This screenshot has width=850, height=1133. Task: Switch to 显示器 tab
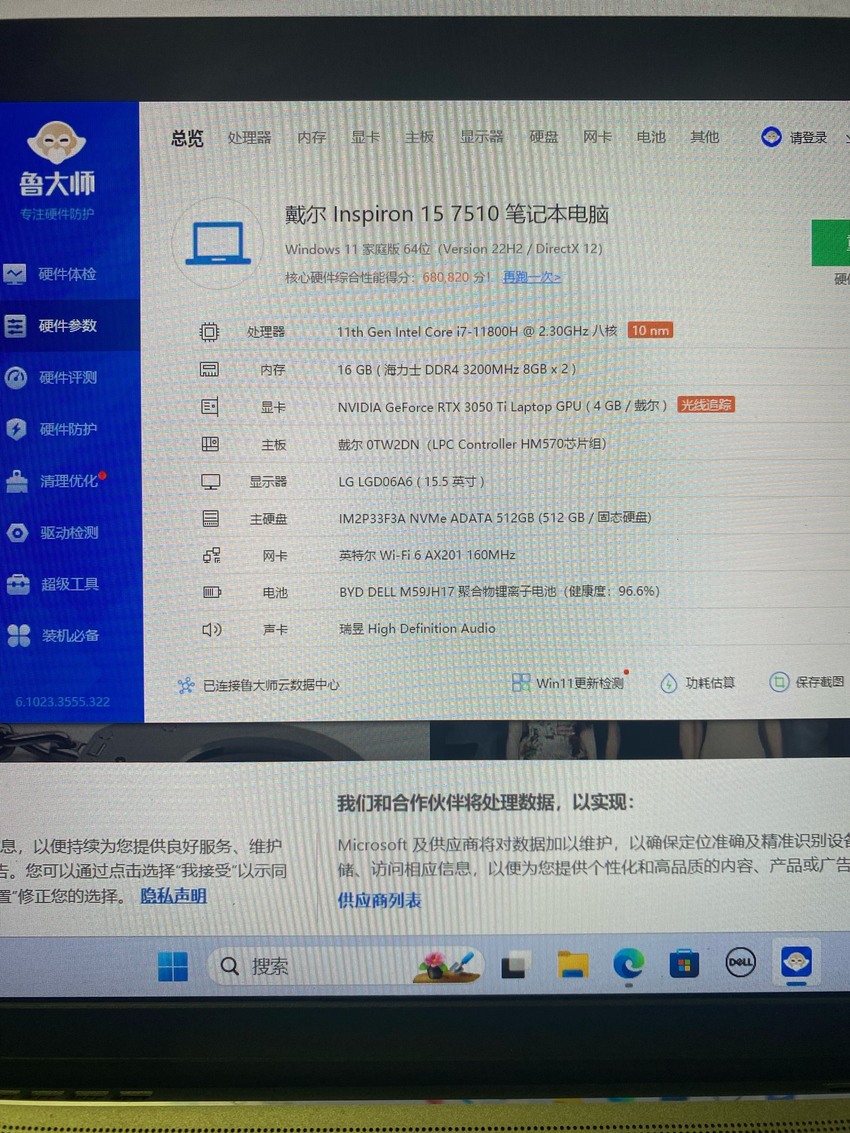tap(481, 137)
